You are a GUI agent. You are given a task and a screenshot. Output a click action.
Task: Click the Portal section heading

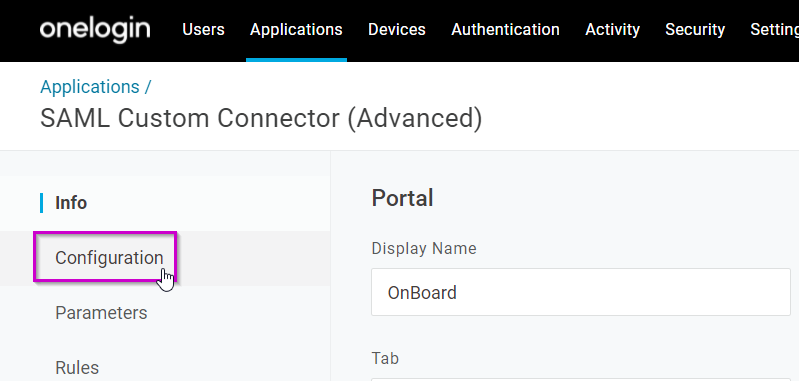click(x=402, y=198)
